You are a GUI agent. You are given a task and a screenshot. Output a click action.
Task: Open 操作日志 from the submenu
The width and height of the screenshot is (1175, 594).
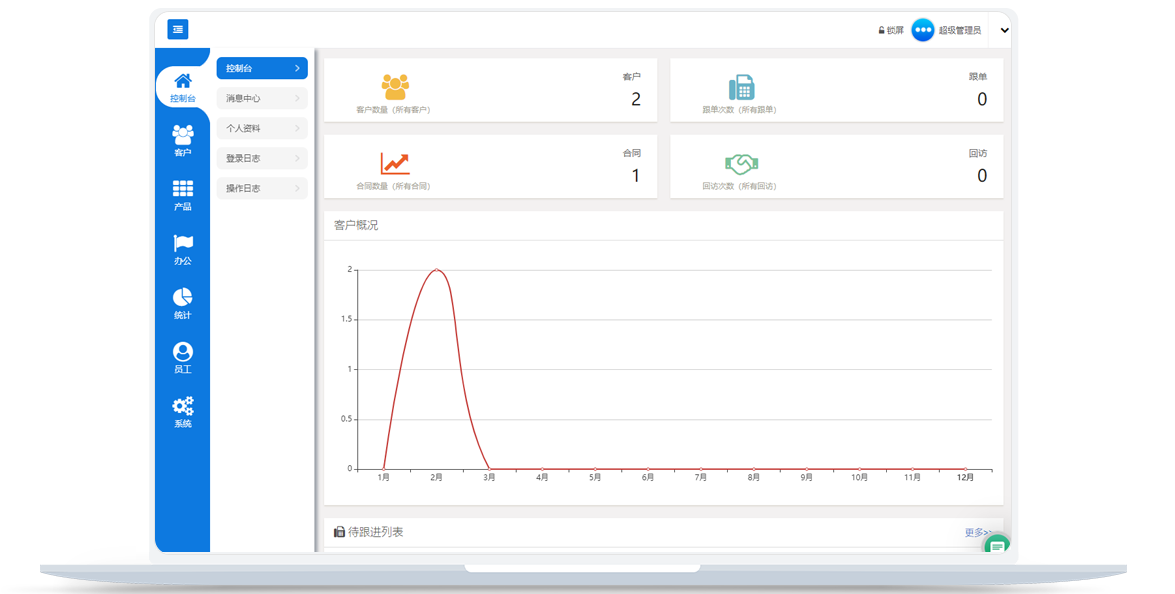coord(261,188)
